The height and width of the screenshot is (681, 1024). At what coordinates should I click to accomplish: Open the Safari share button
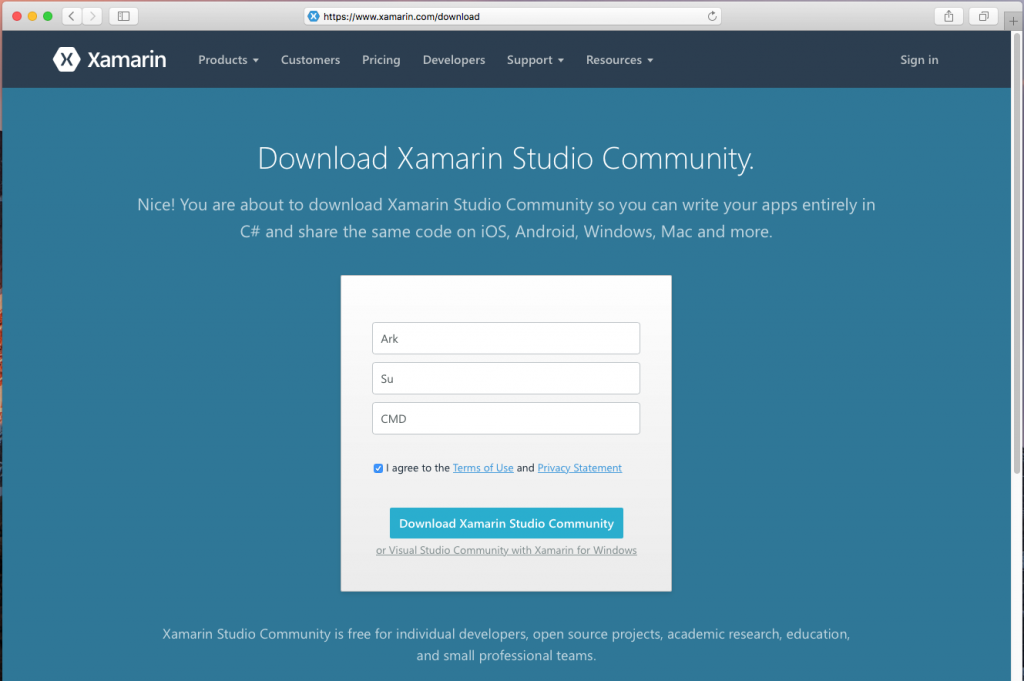coord(949,16)
